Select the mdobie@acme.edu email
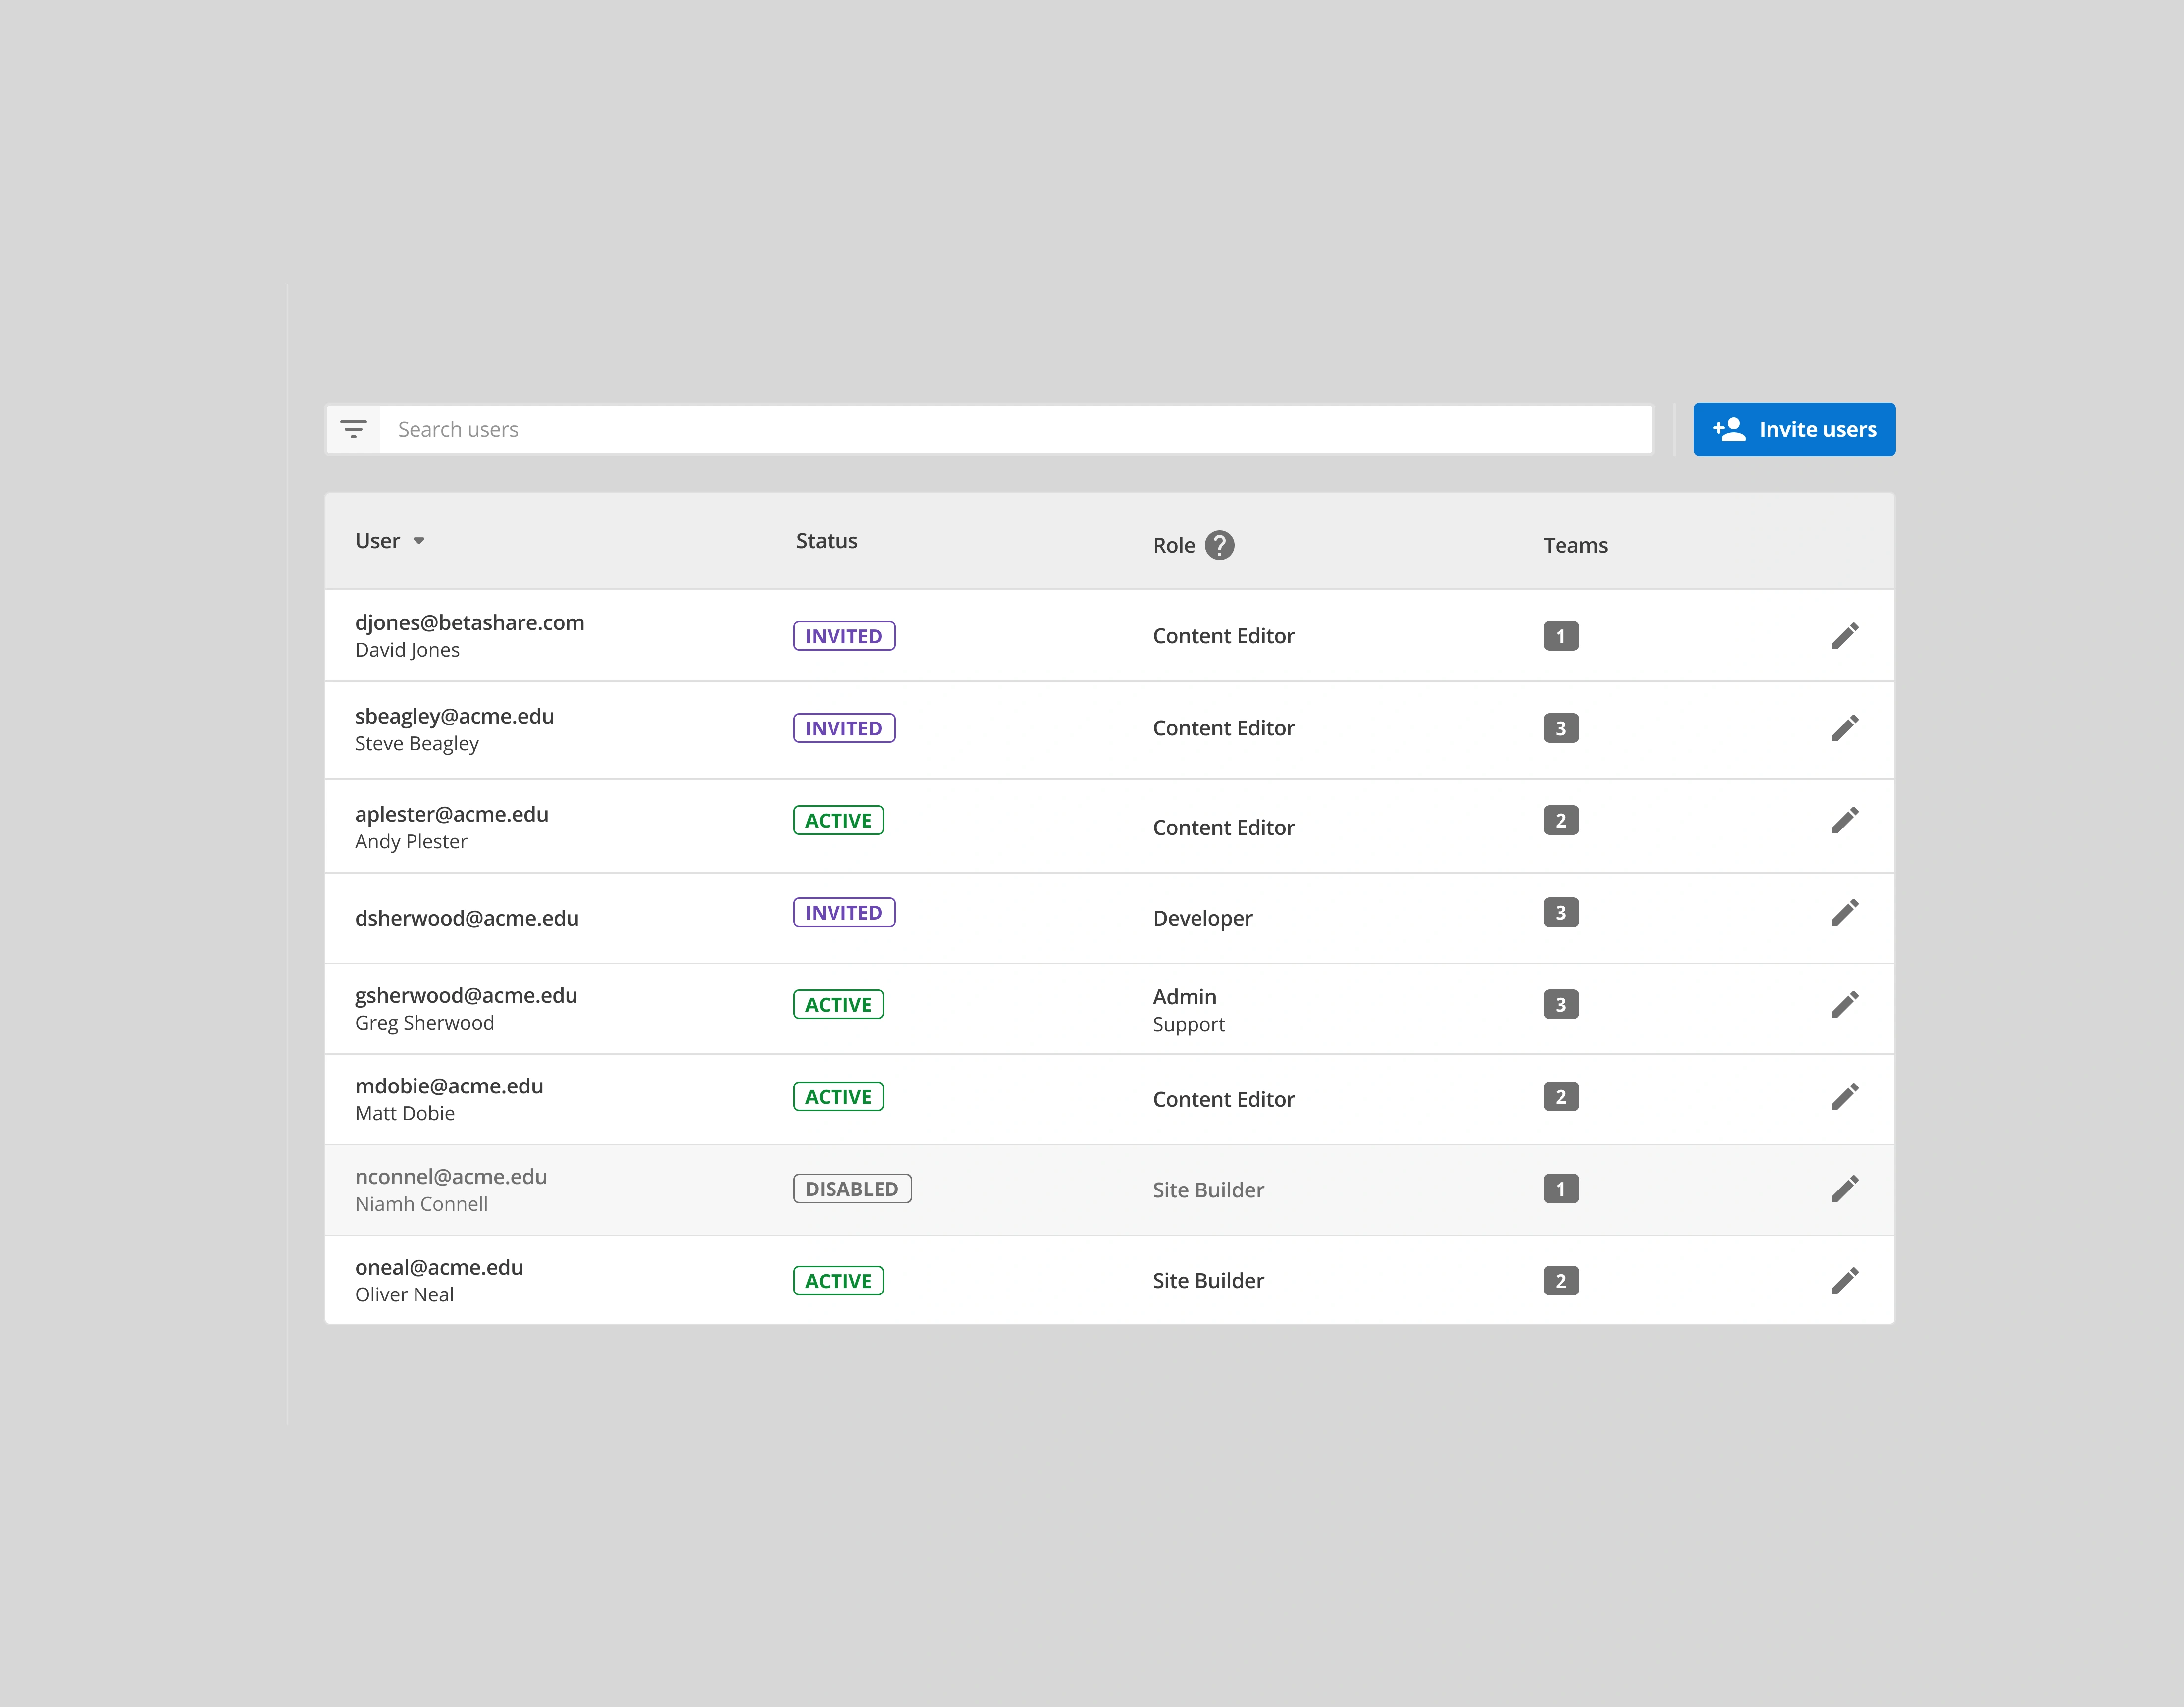This screenshot has width=2184, height=1707. [449, 1087]
